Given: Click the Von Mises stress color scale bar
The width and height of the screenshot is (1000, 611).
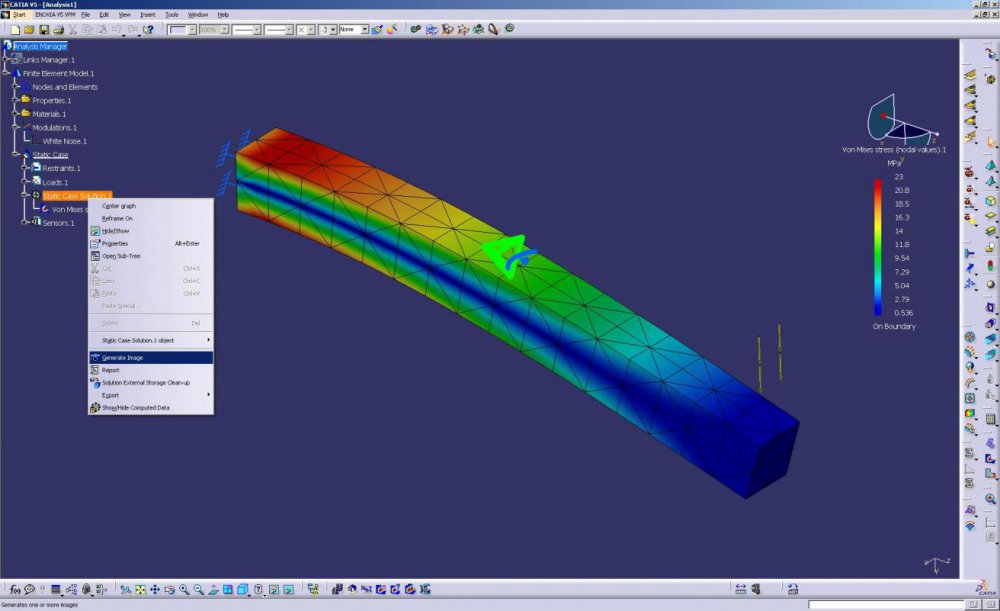Looking at the screenshot, I should 877,247.
